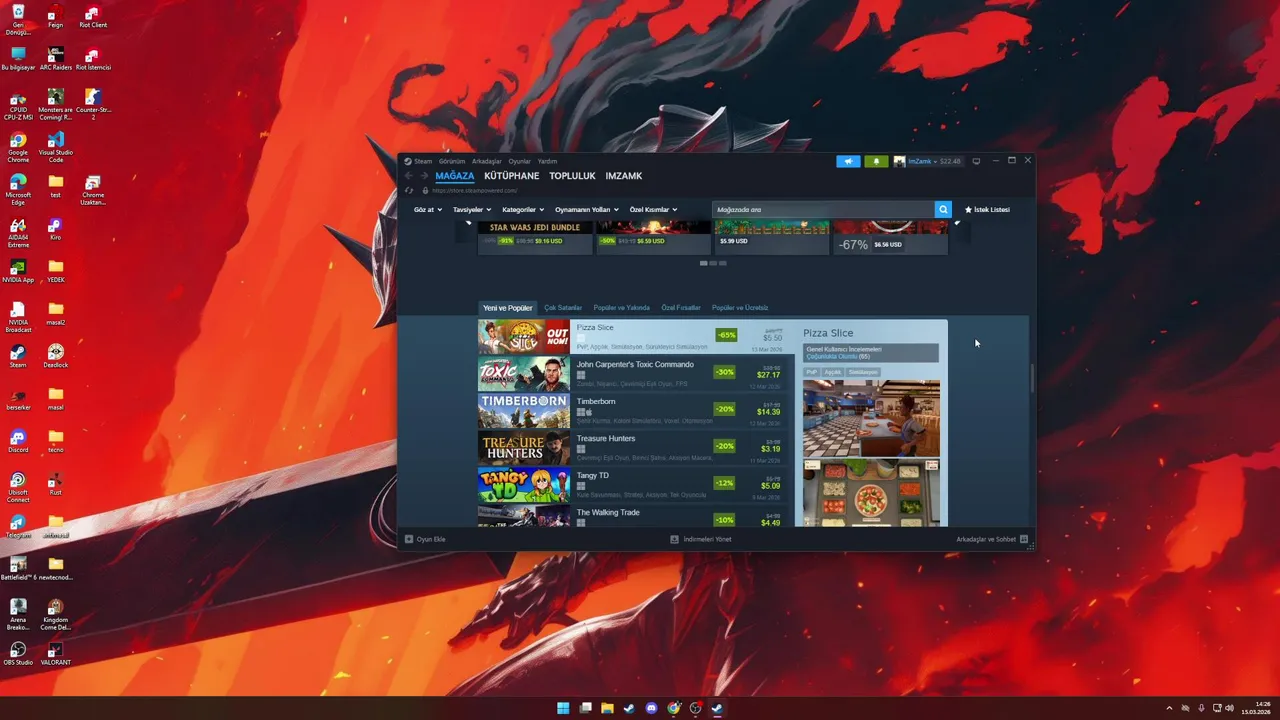Screen dimensions: 1280x720
Task: Open the IMZAMK profile section
Action: click(624, 176)
